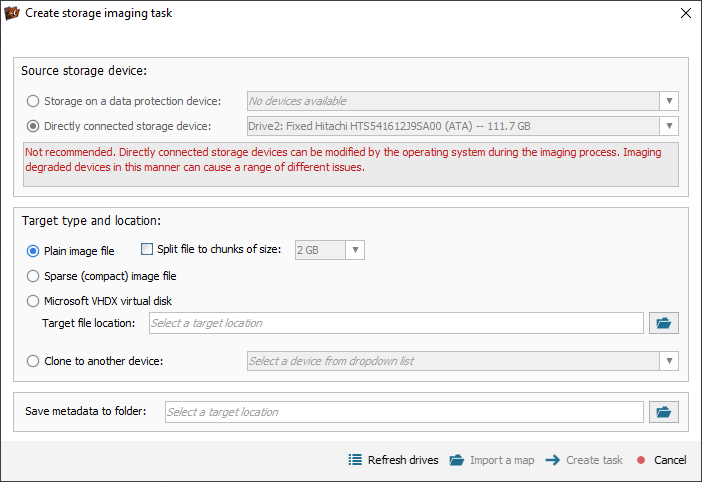Click the red Cancel dot icon
Image resolution: width=702 pixels, height=482 pixels.
tap(641, 460)
